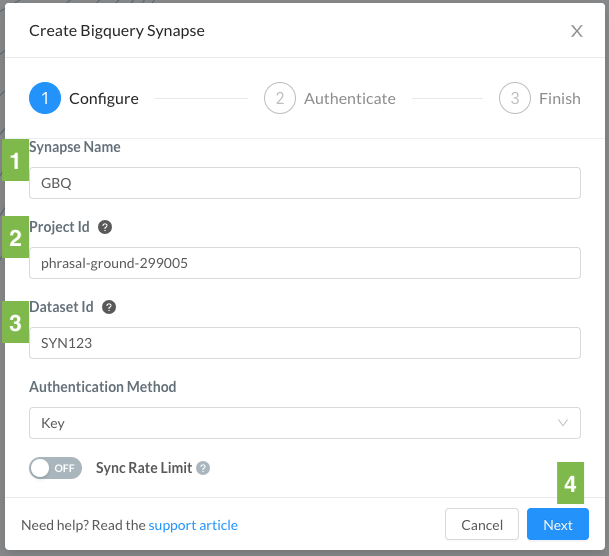
Task: Click the Configure step label
Action: 104,99
